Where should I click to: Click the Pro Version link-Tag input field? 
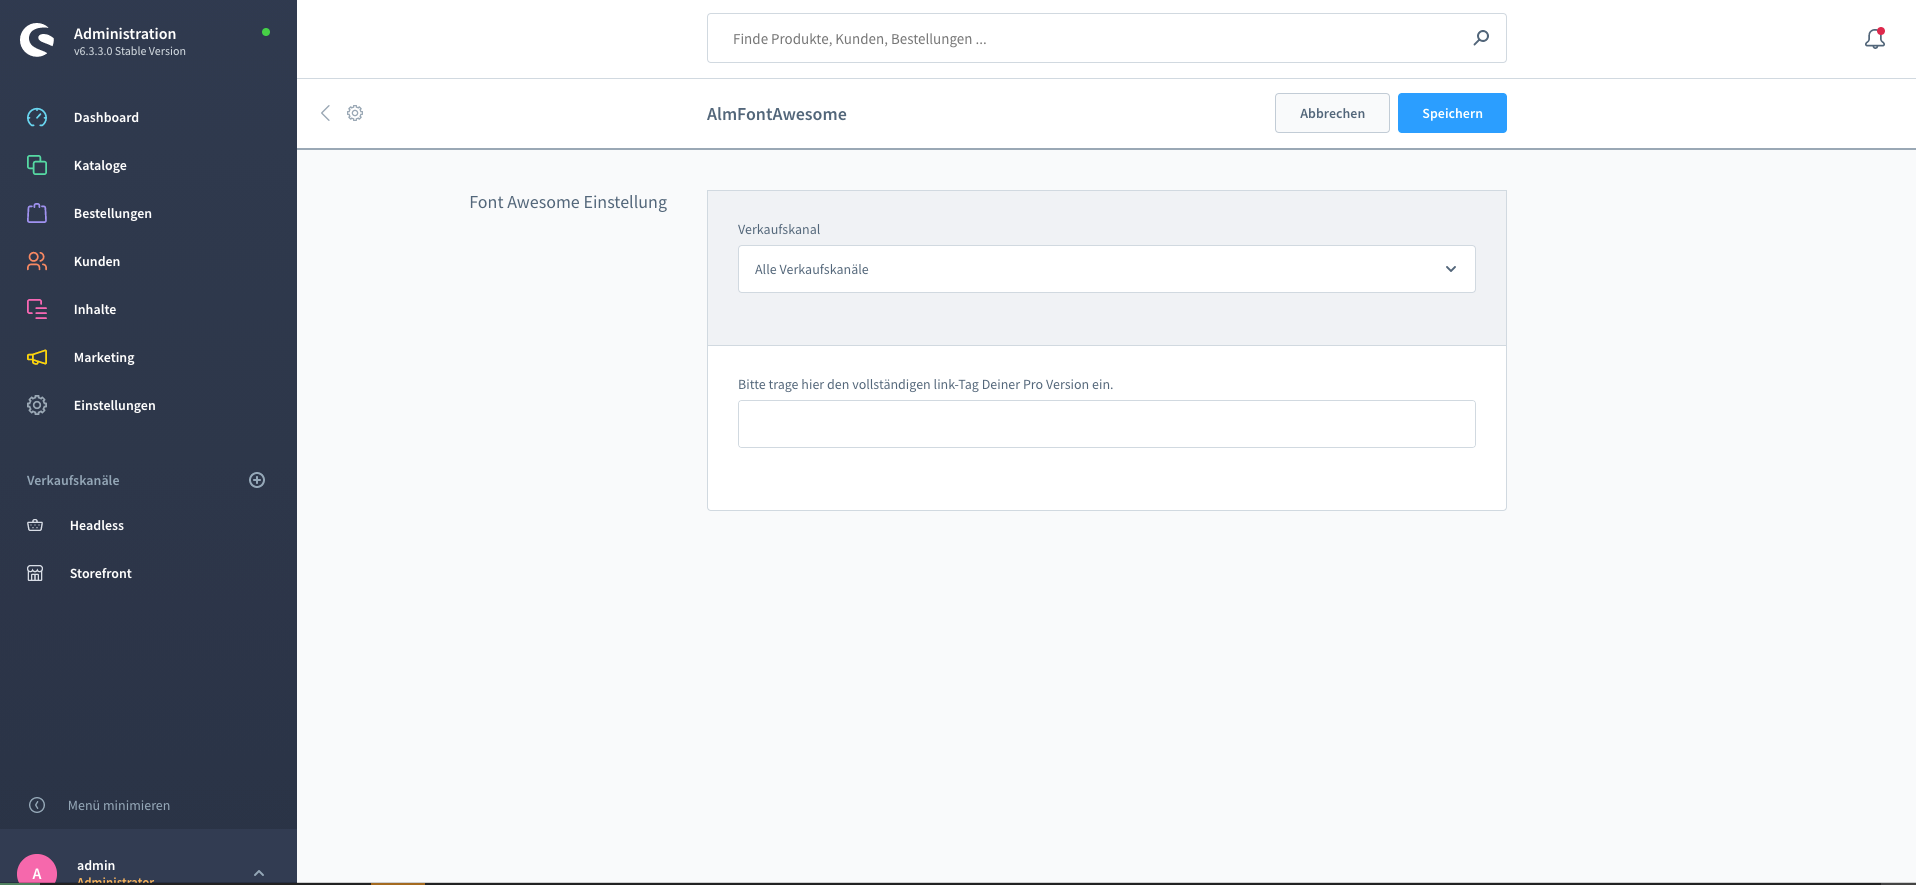click(1106, 424)
